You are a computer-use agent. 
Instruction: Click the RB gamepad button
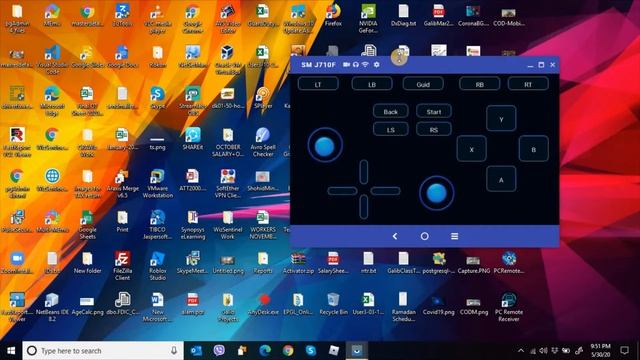point(479,84)
